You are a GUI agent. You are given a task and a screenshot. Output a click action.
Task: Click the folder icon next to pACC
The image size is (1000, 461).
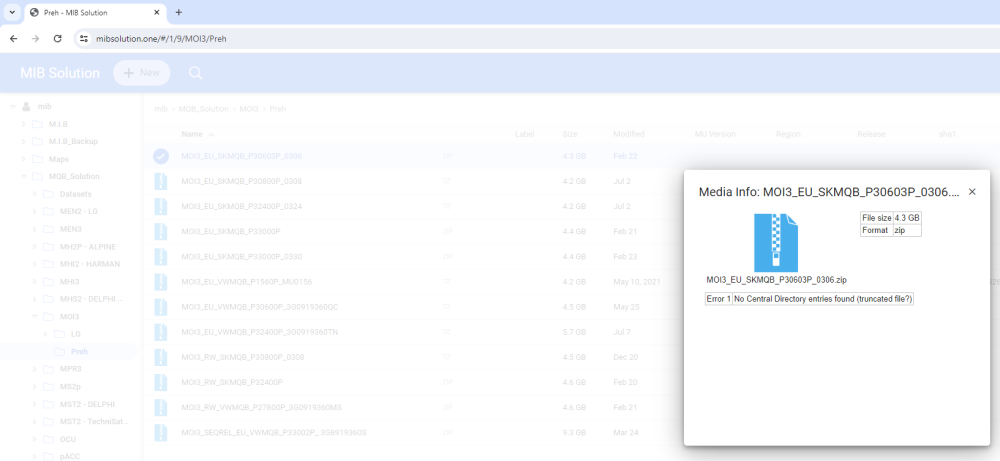pos(48,457)
